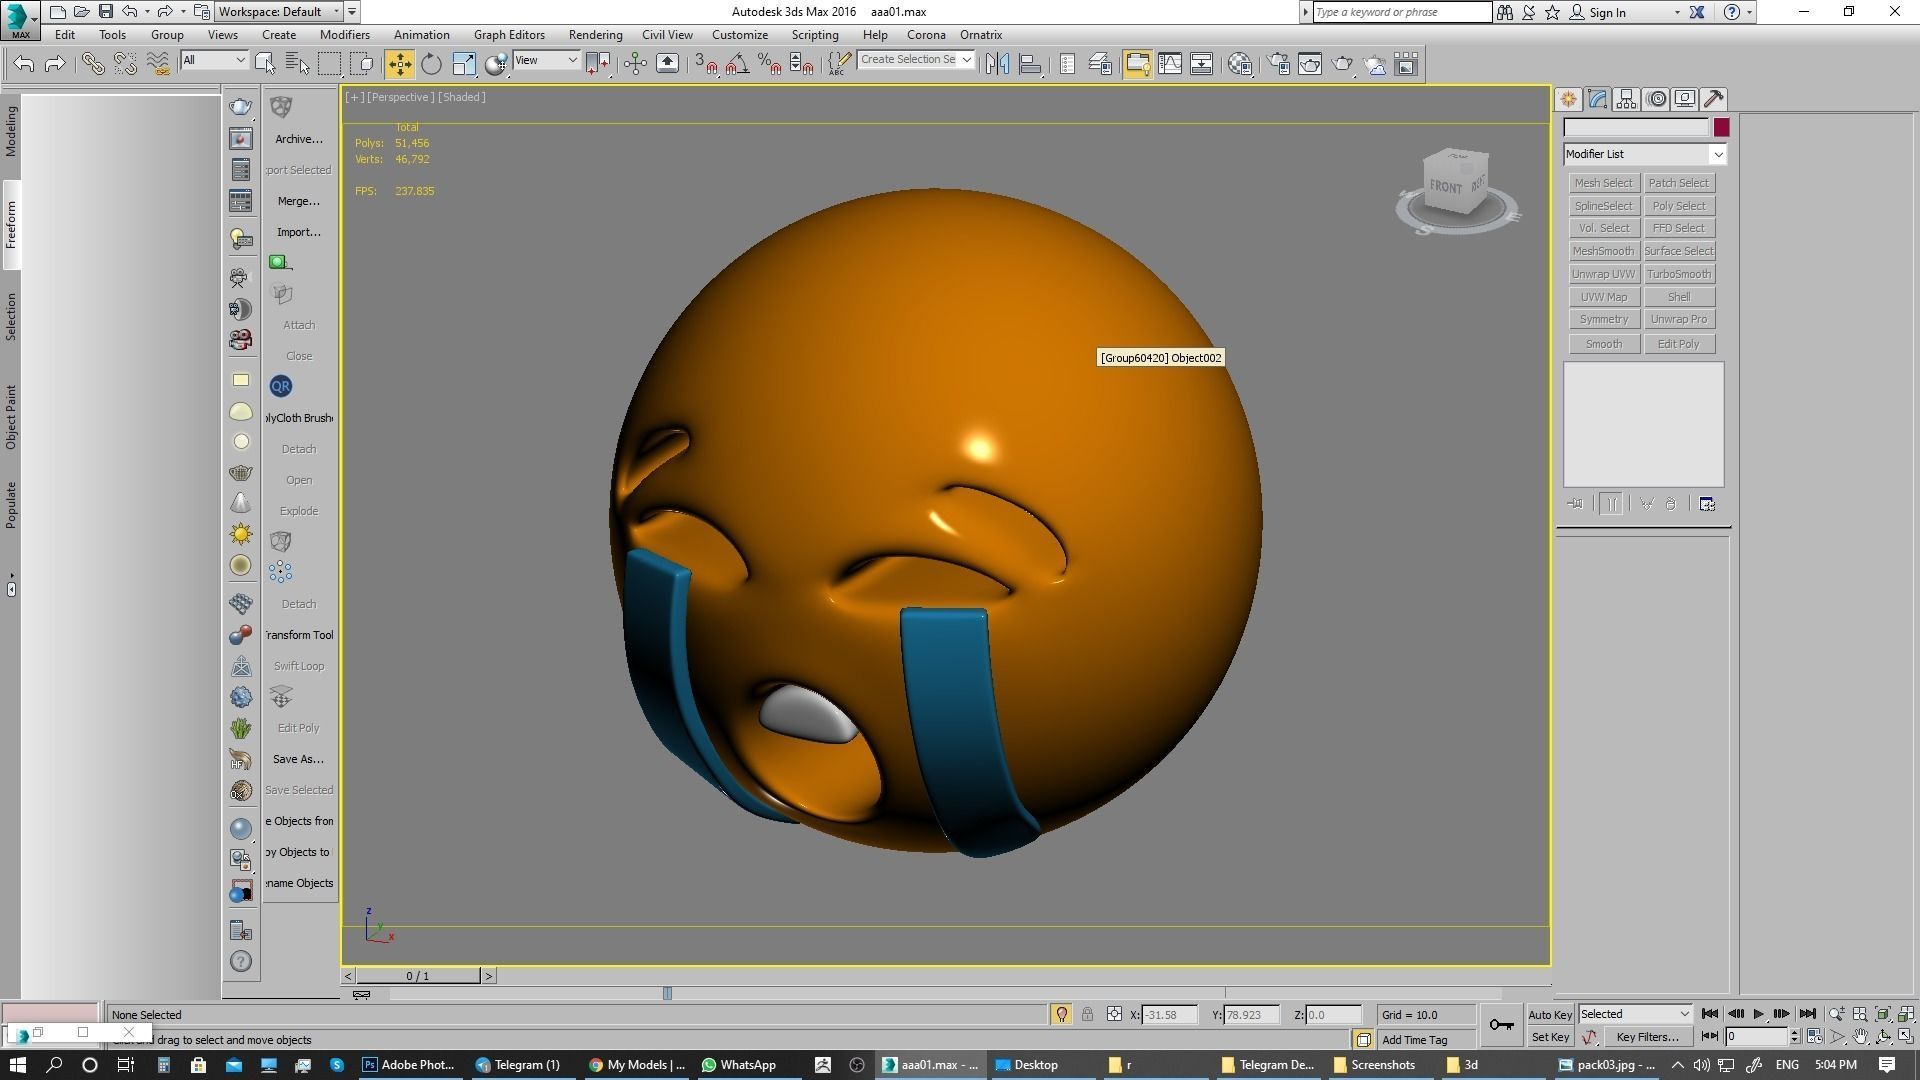Toggle Absolute/Offset transform type-in mode
Screen dimensions: 1920x1080
click(x=1114, y=1015)
